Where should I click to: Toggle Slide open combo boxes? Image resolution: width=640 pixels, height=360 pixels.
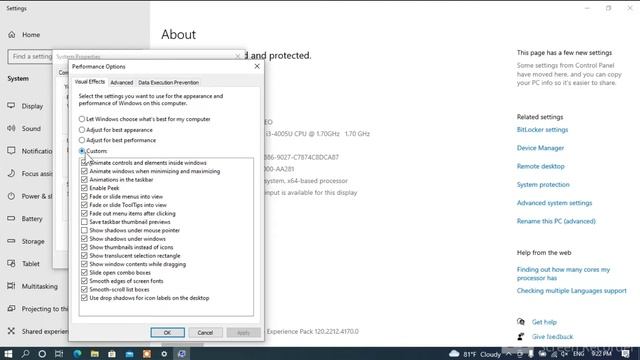pos(84,272)
